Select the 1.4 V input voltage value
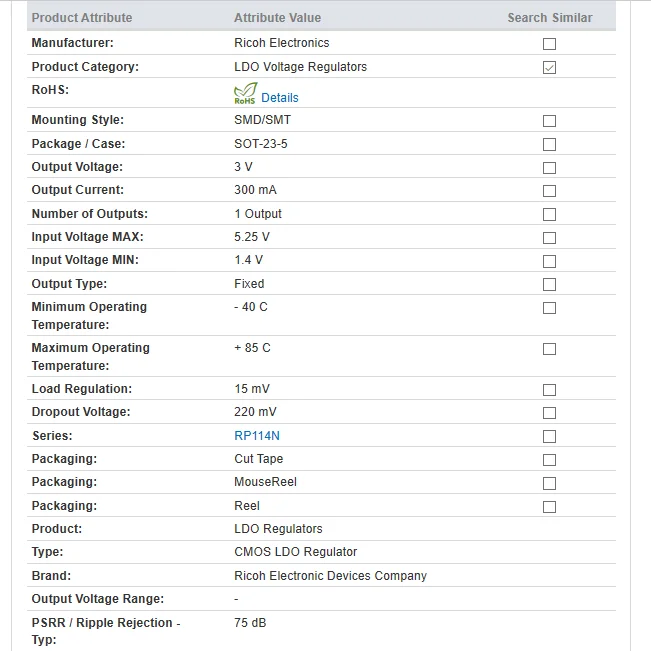This screenshot has height=651, width=651. pos(248,260)
